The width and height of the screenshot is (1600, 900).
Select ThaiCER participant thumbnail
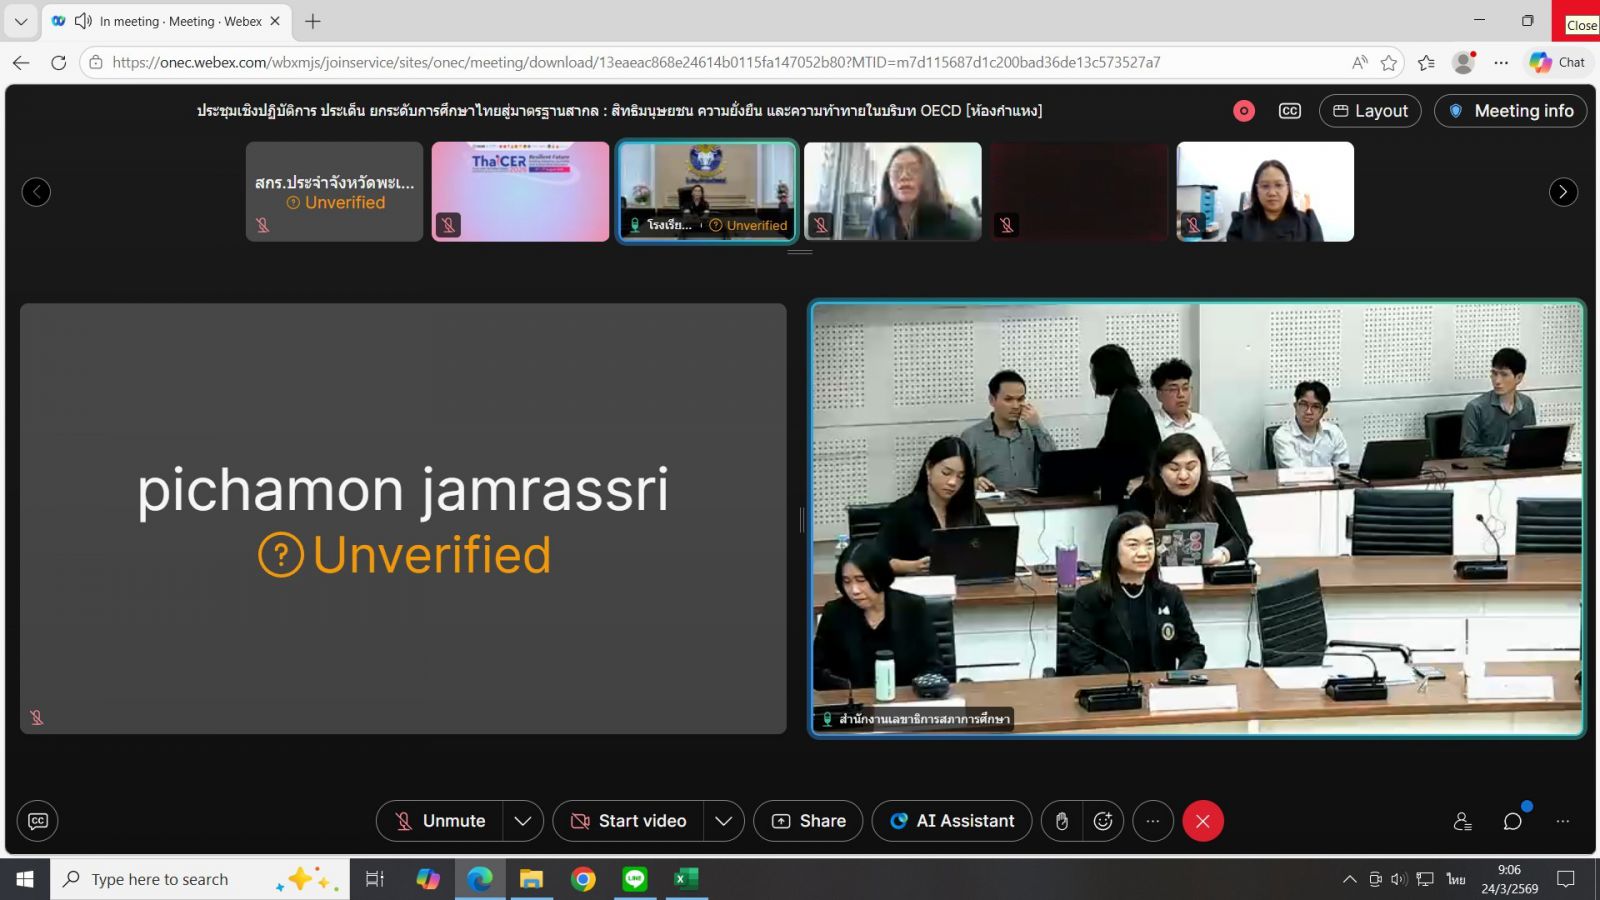(520, 191)
